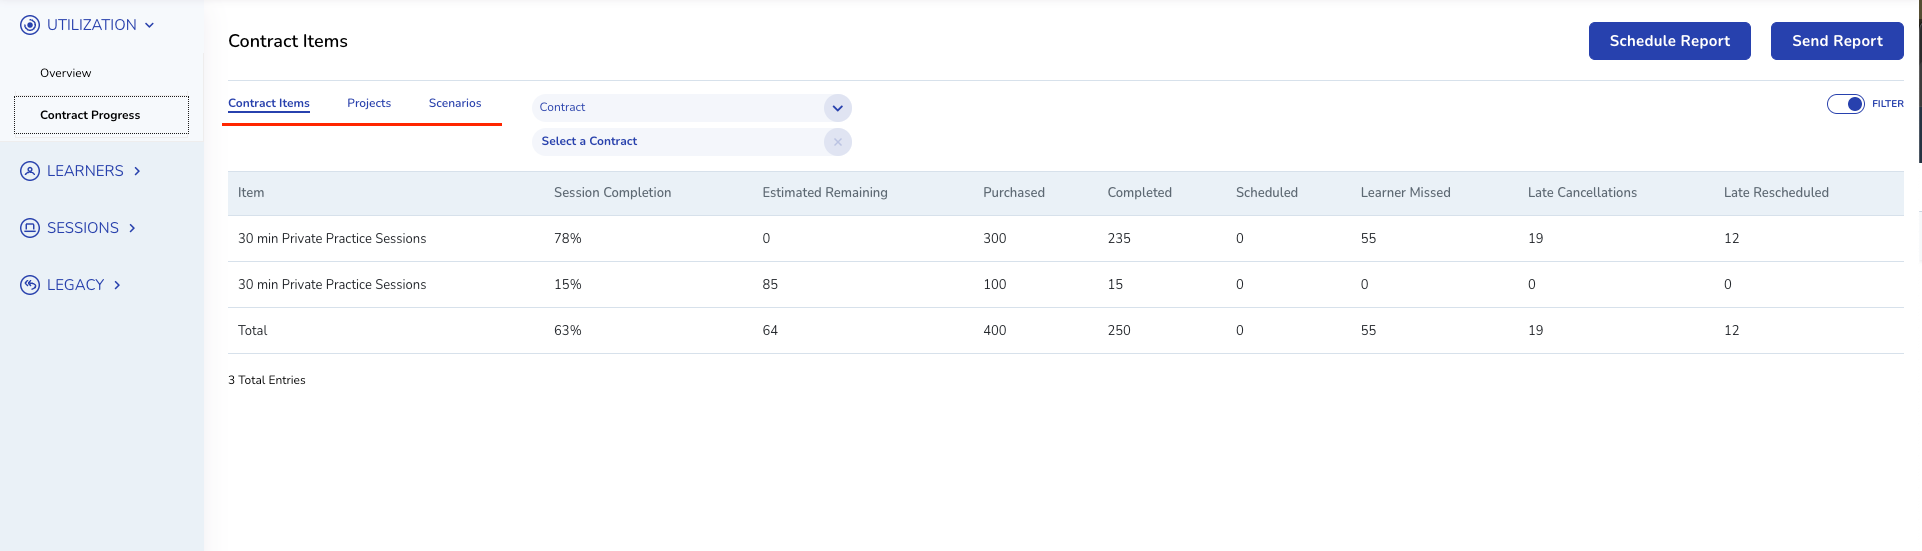This screenshot has height=551, width=1922.
Task: Select the 78% completion row item name
Action: (x=332, y=239)
